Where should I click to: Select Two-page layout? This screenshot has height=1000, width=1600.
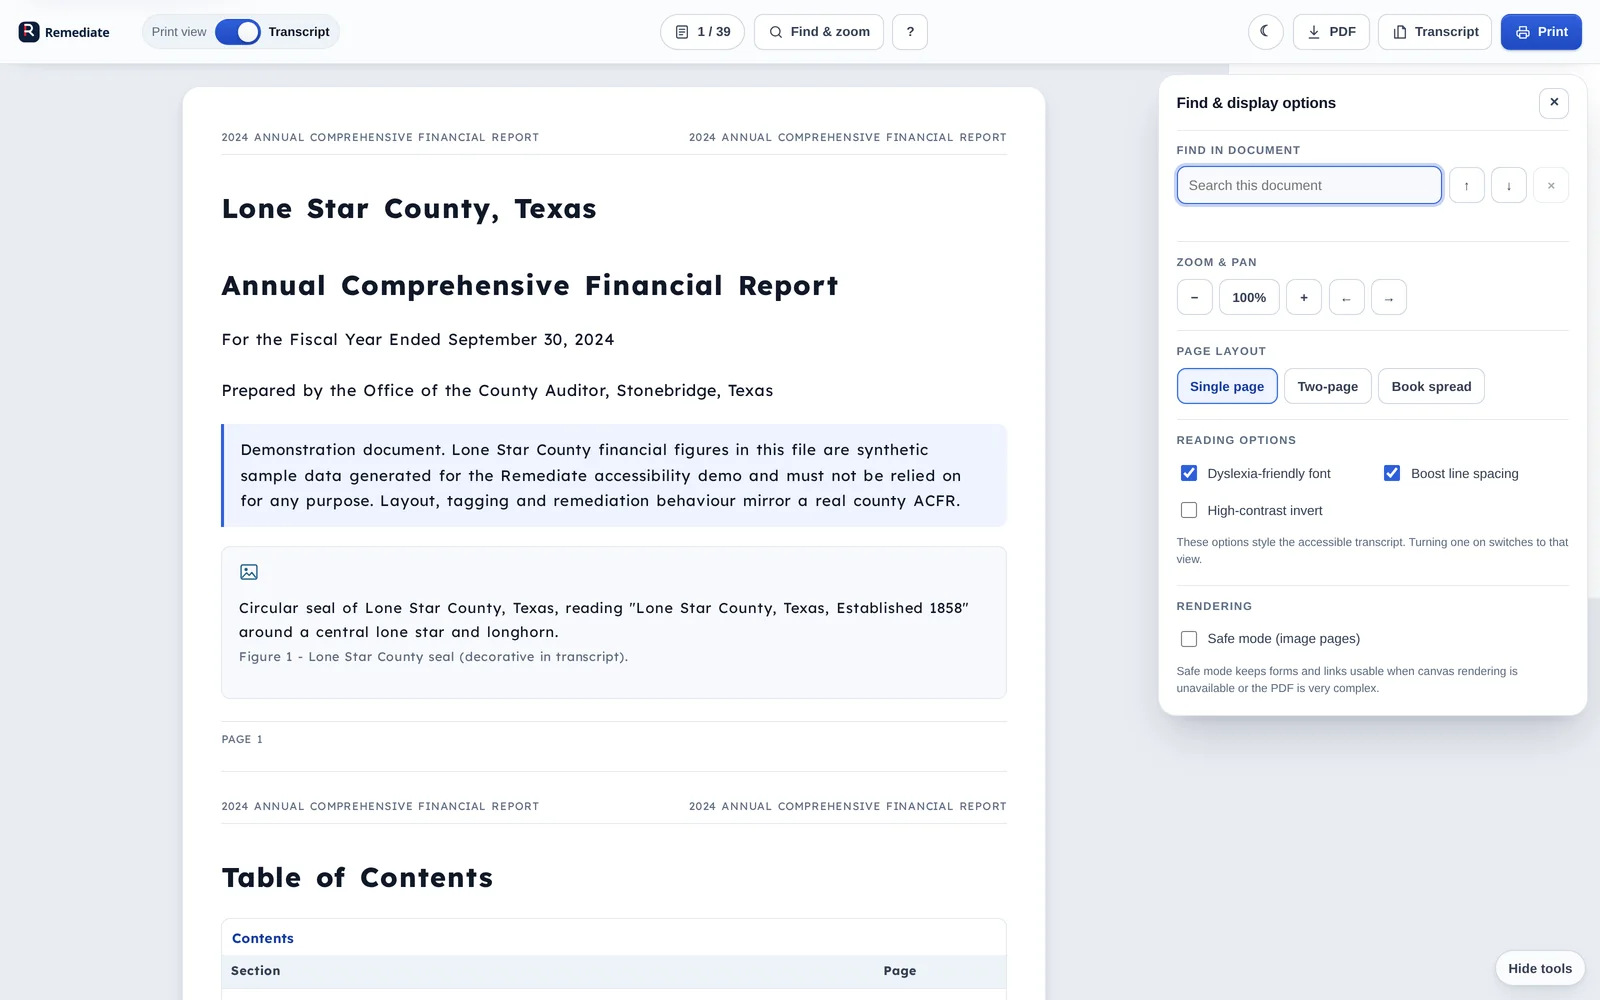click(x=1328, y=386)
